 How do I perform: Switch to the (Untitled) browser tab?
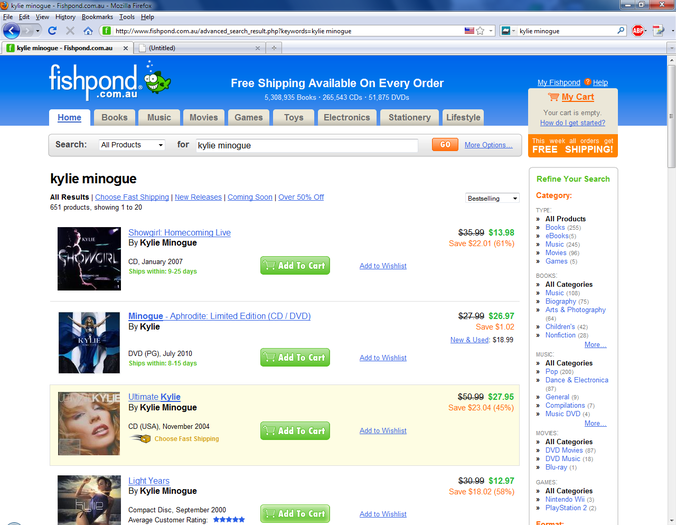coord(198,48)
